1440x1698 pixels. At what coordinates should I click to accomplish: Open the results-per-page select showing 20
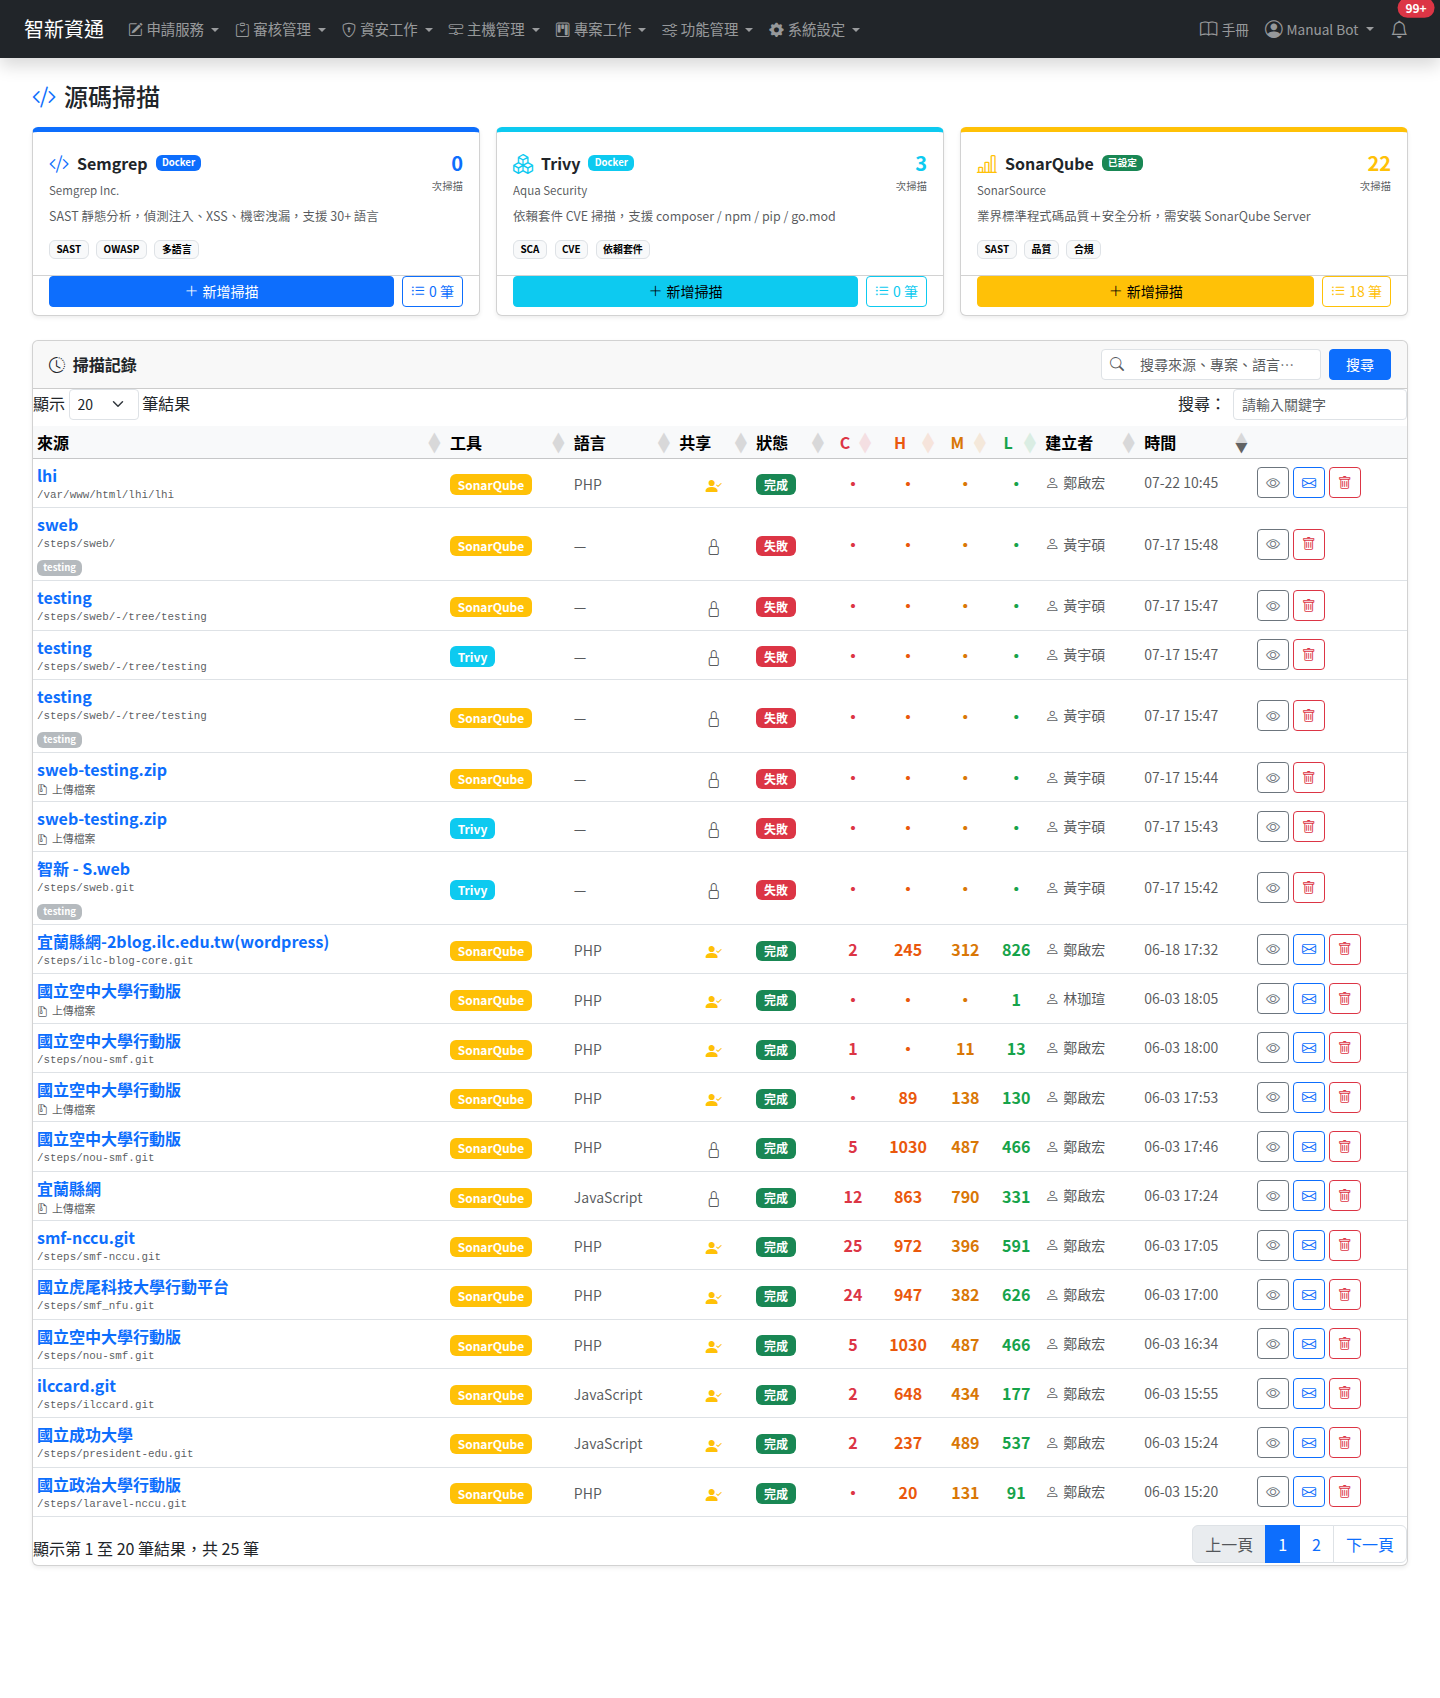click(x=104, y=404)
